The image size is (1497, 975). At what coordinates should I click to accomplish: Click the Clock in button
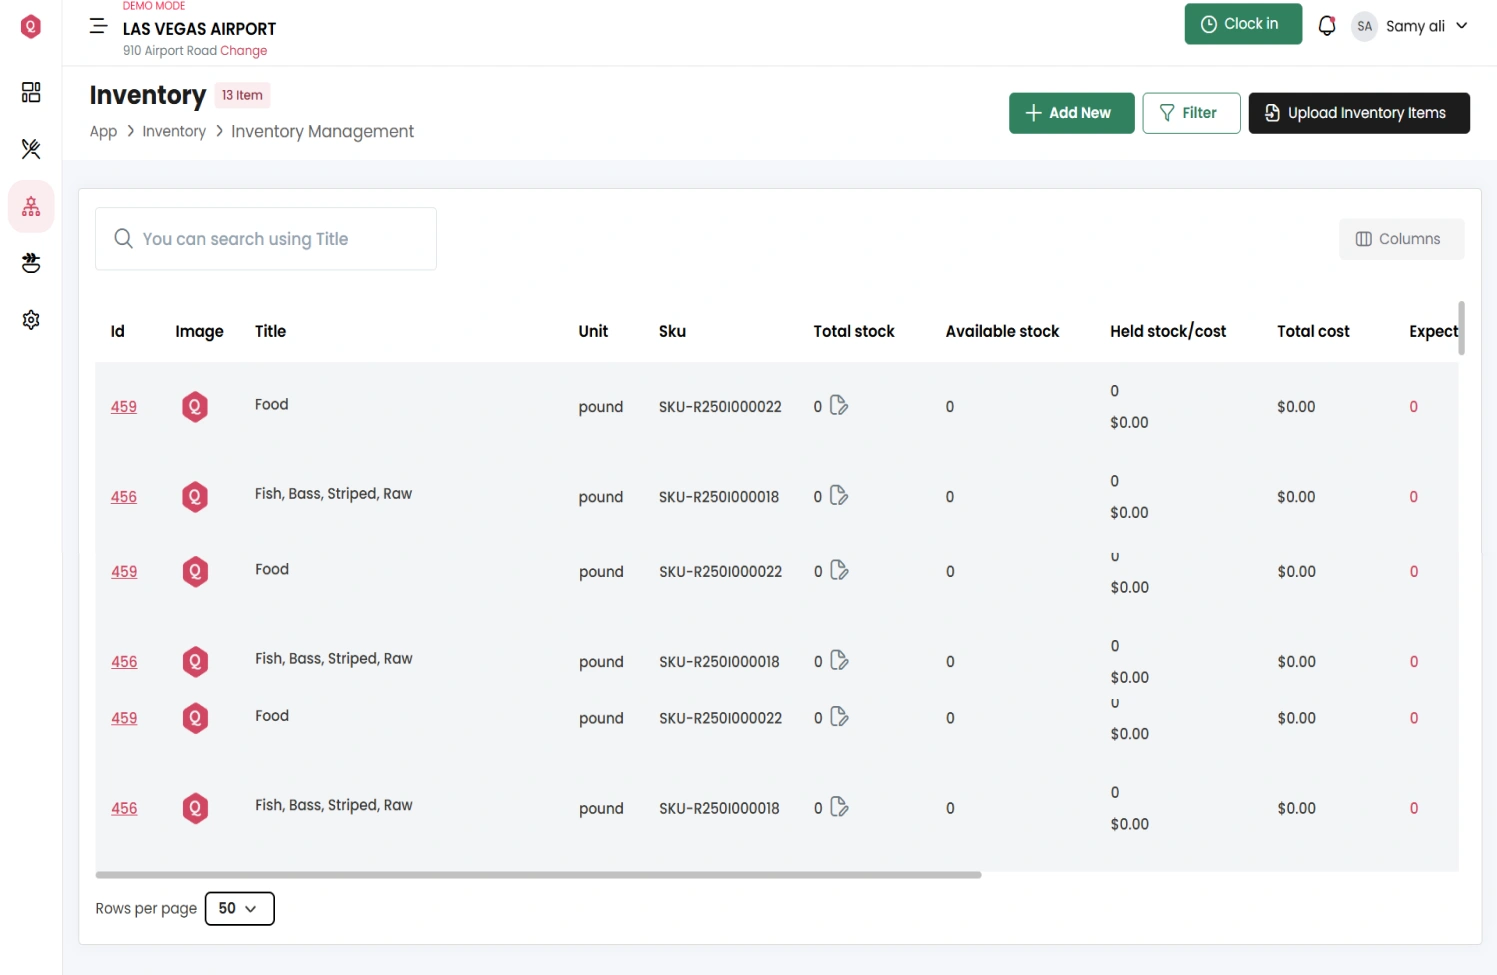[x=1243, y=24]
